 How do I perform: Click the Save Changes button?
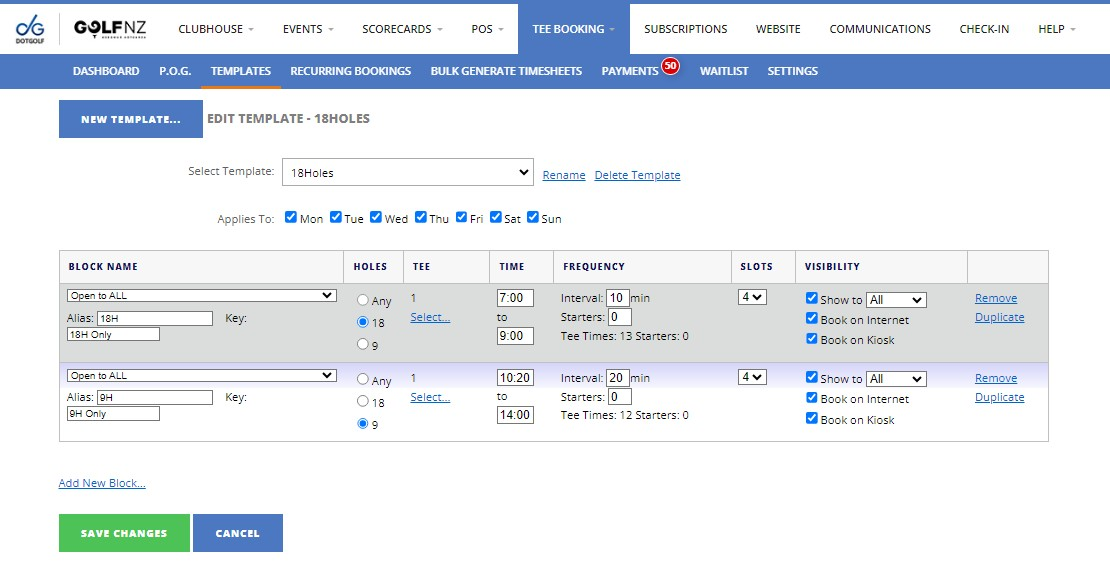click(124, 533)
